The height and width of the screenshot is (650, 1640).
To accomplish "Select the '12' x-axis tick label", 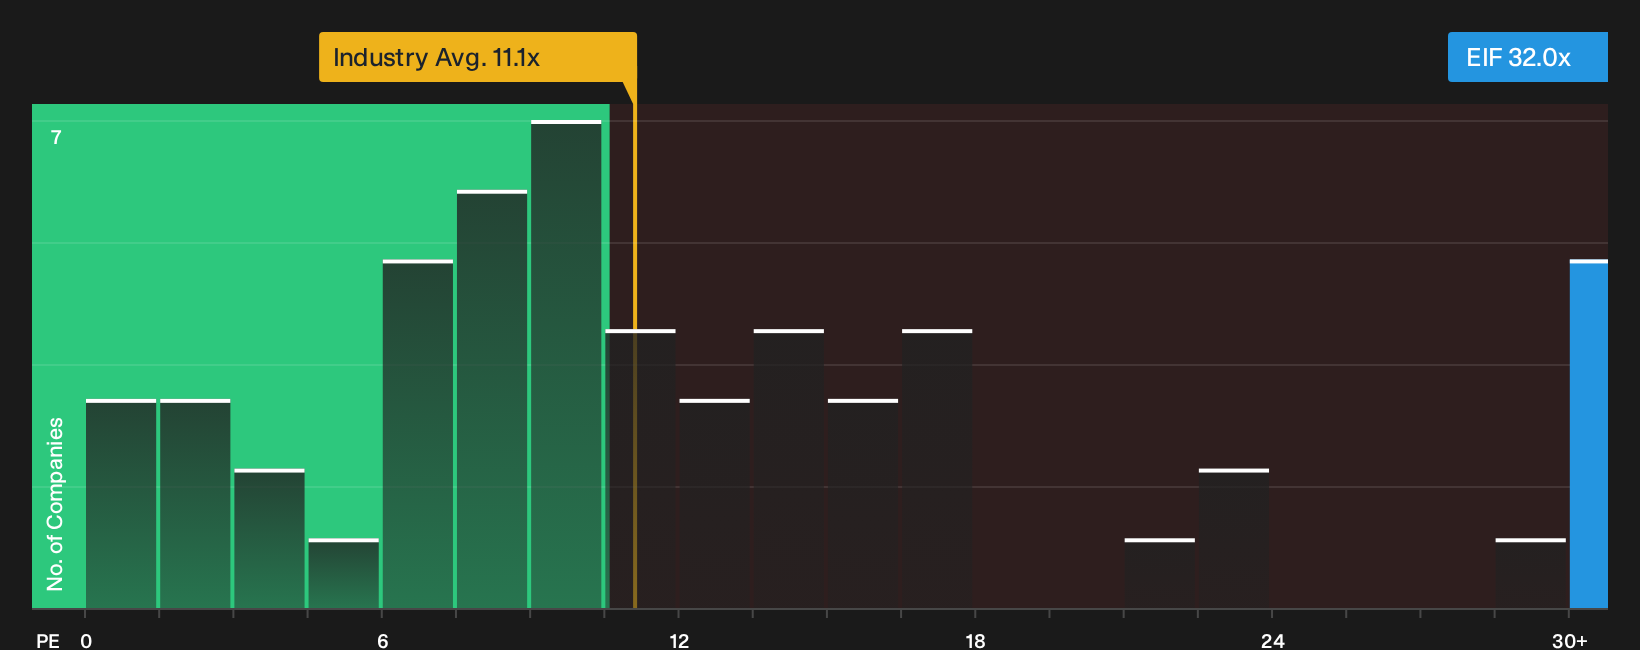I will coord(679,641).
